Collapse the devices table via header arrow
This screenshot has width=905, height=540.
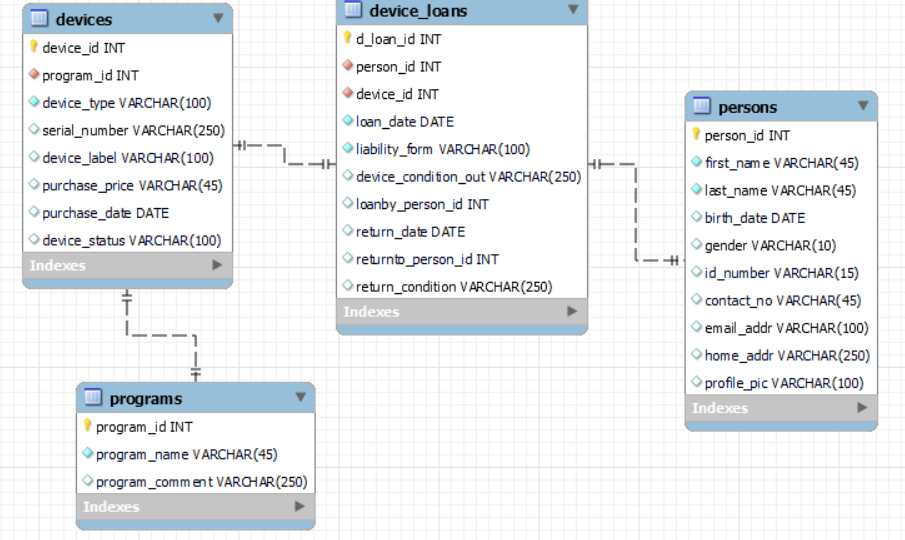(218, 18)
